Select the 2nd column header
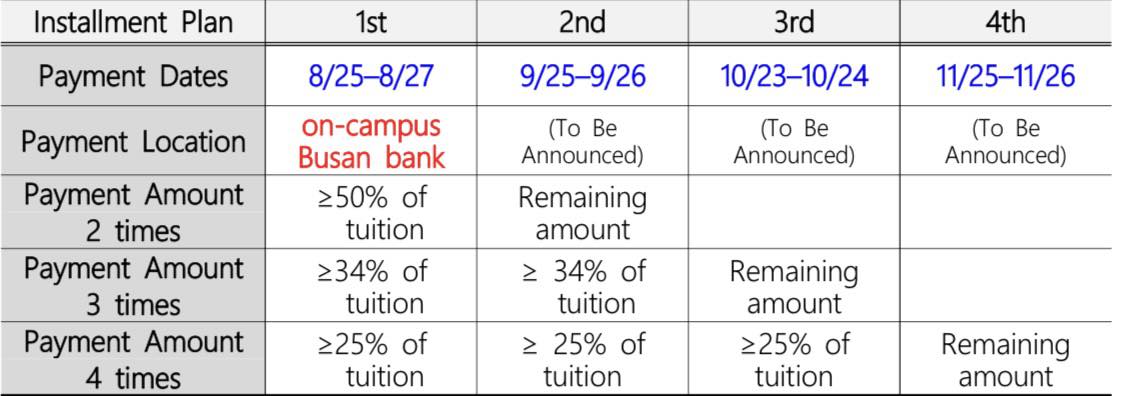Viewport: 1125px width, 396px height. [582, 22]
